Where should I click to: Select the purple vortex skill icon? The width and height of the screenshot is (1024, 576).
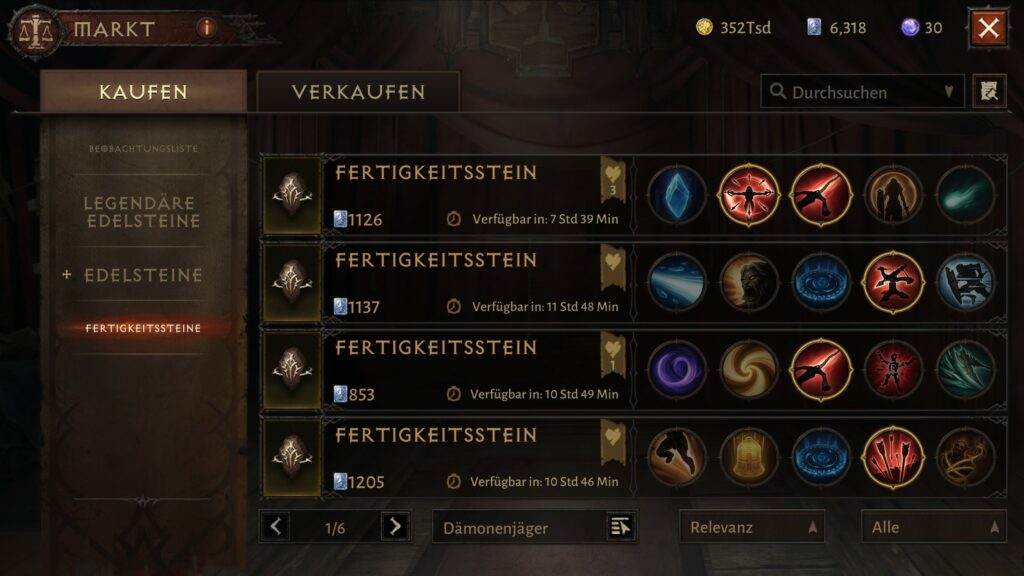coord(677,370)
